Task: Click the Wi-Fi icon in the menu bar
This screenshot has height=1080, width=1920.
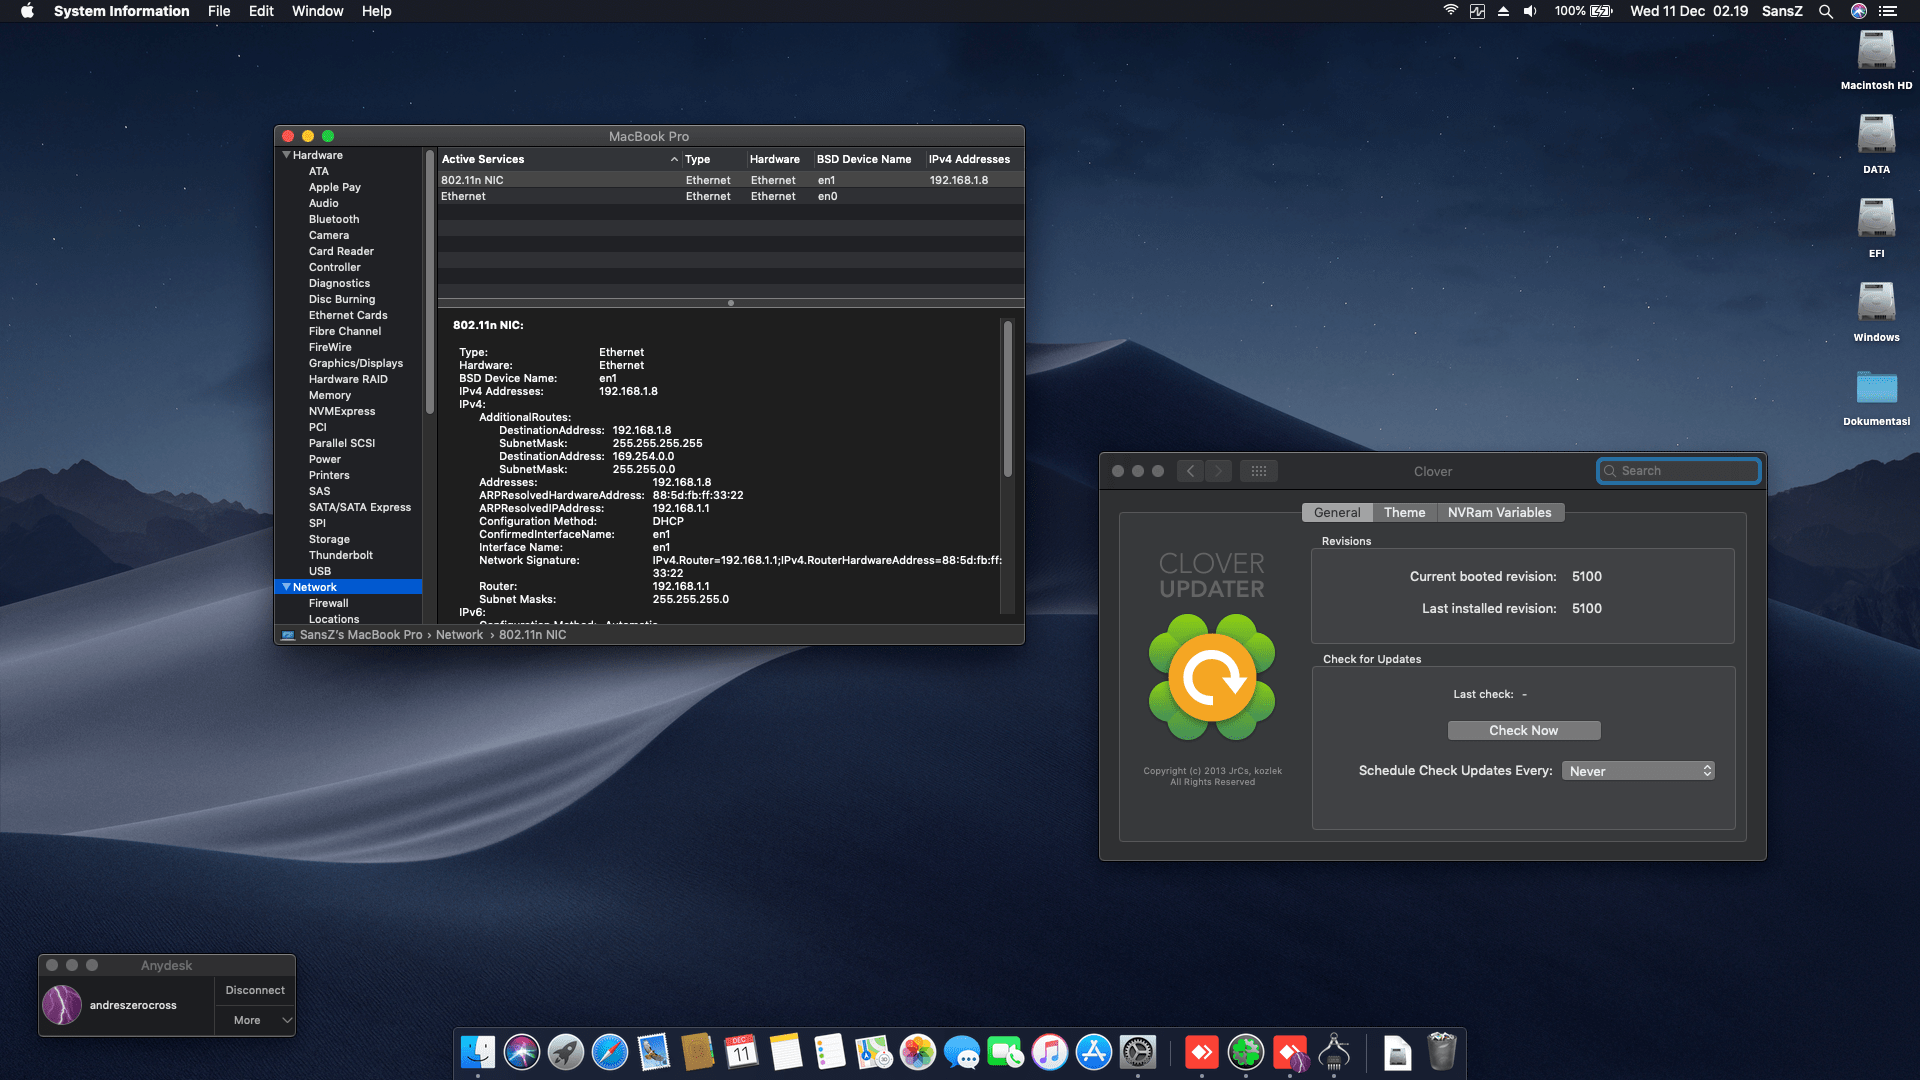Action: coord(1449,11)
